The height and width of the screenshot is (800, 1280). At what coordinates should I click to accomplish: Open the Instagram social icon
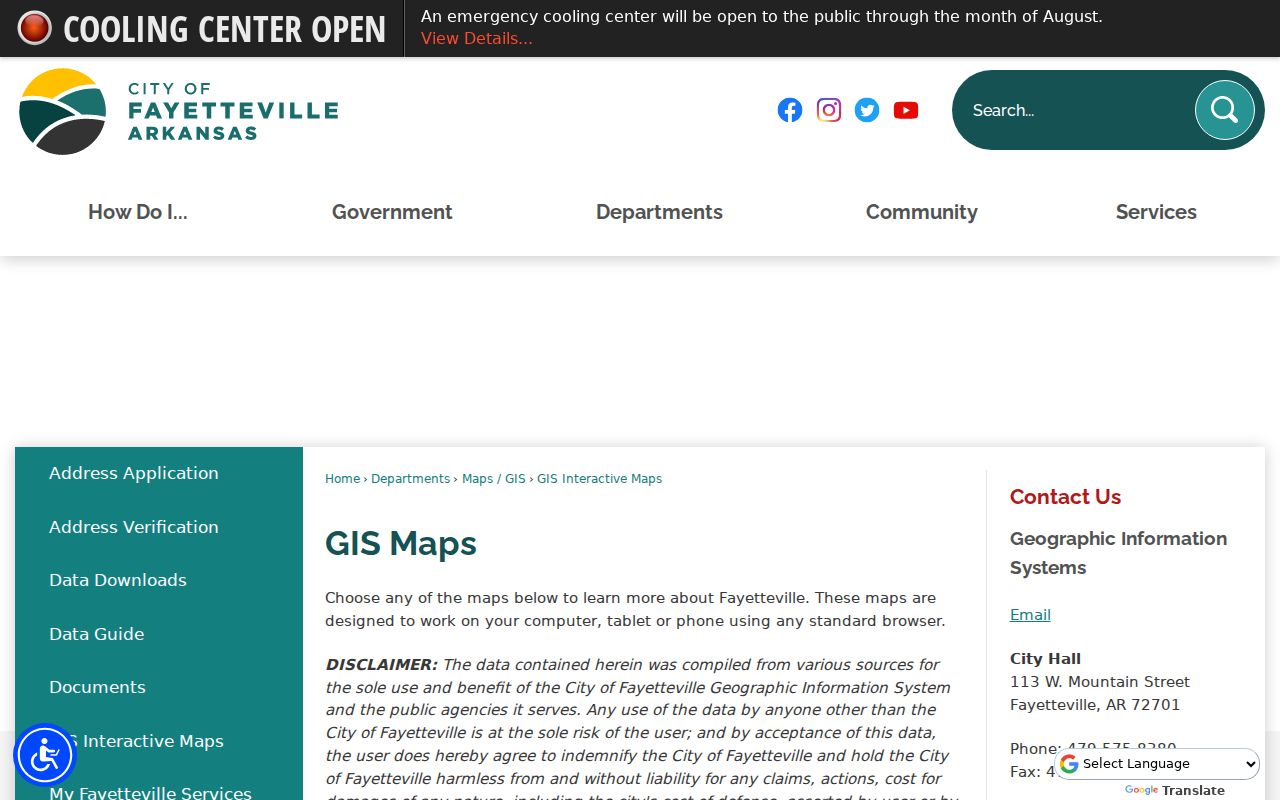click(829, 110)
